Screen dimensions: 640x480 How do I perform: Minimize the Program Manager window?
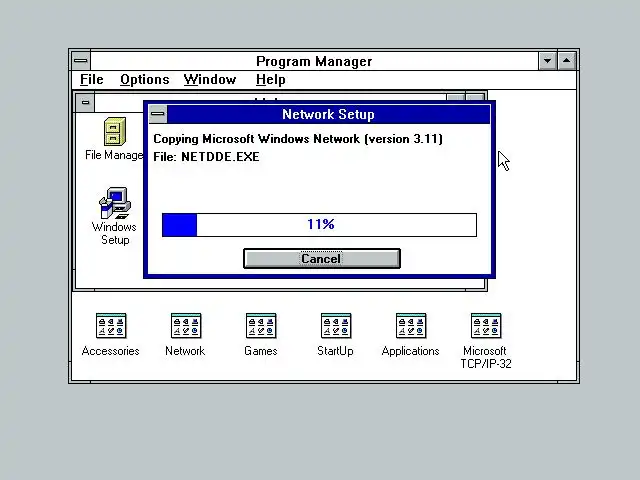pyautogui.click(x=547, y=61)
